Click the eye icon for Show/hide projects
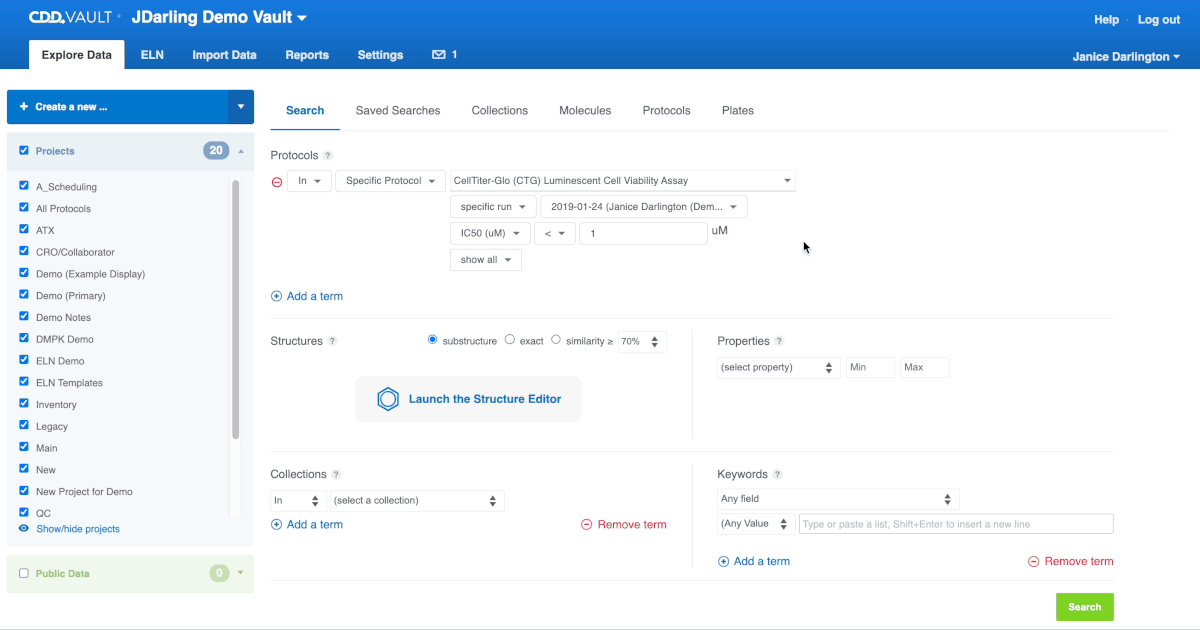The image size is (1200, 630). click(24, 528)
